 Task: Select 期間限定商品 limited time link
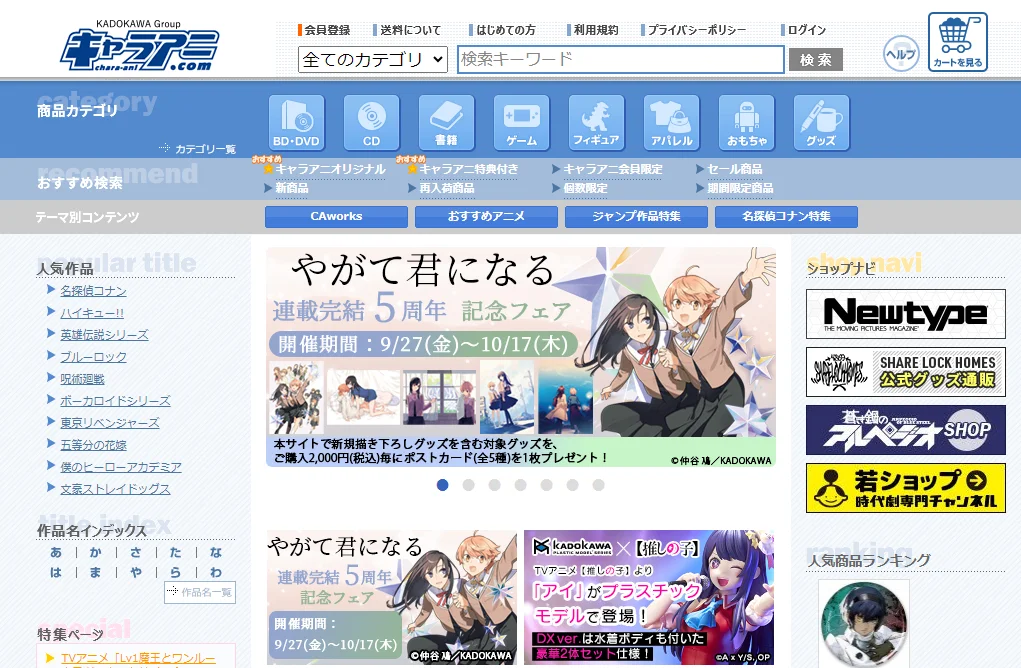click(740, 188)
